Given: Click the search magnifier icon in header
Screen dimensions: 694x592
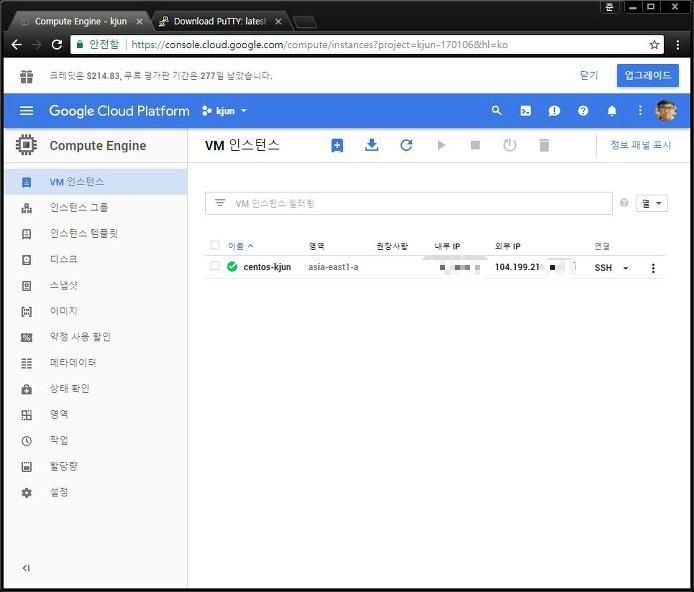Looking at the screenshot, I should [x=497, y=111].
